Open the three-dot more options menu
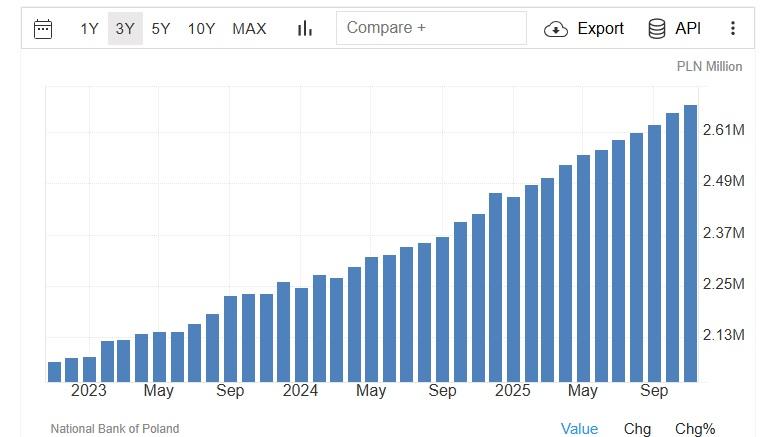 [733, 28]
